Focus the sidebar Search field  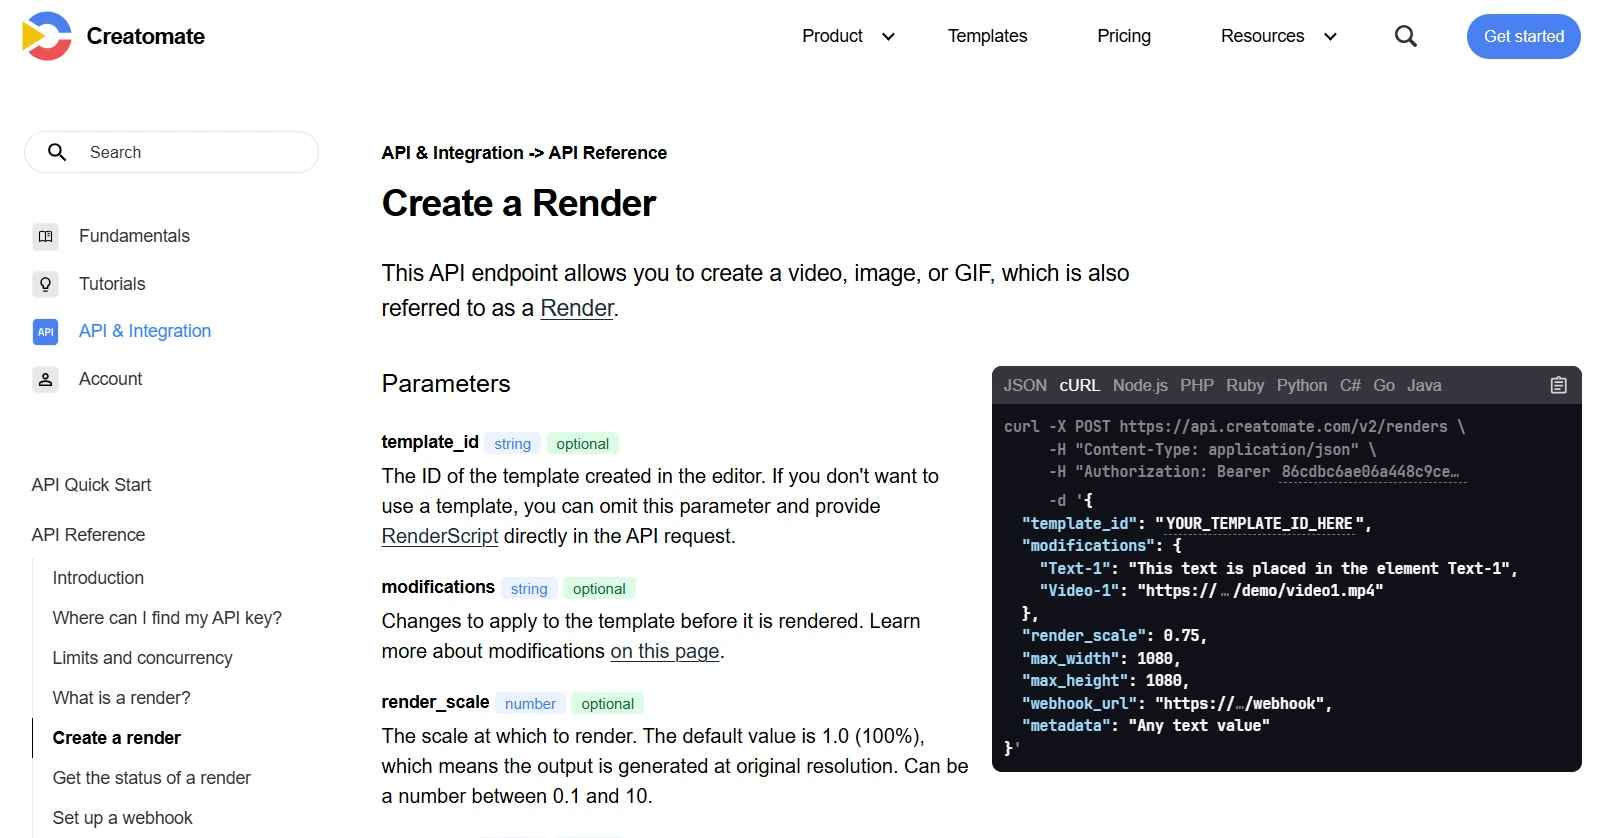tap(171, 152)
